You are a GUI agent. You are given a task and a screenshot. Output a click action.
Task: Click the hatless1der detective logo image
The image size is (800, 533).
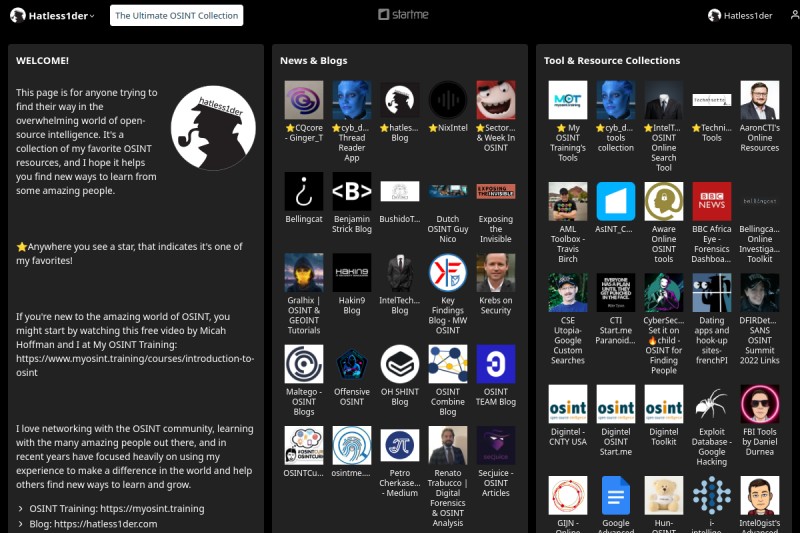coord(213,128)
